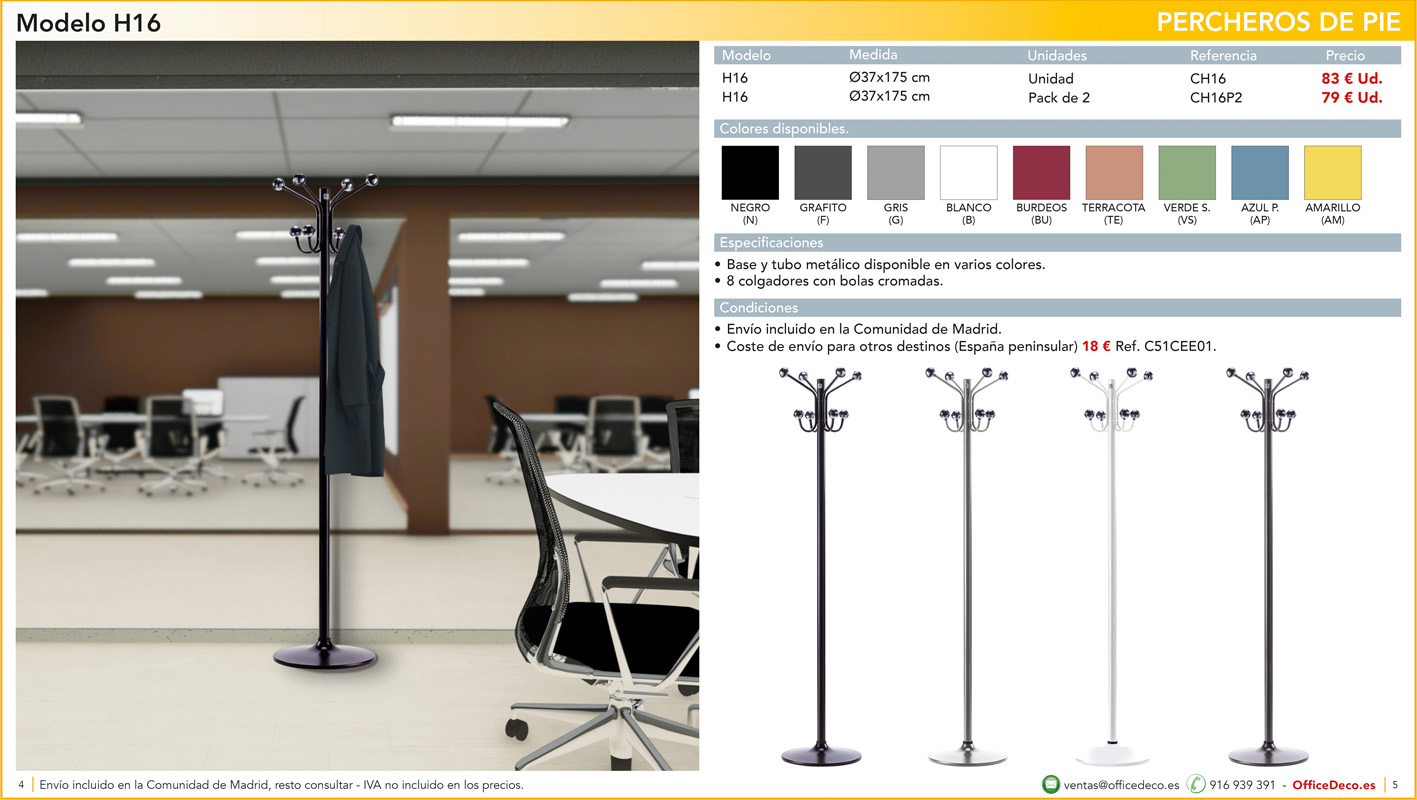The image size is (1417, 800).
Task: Click the phone number 916 939 391
Action: [x=1243, y=785]
